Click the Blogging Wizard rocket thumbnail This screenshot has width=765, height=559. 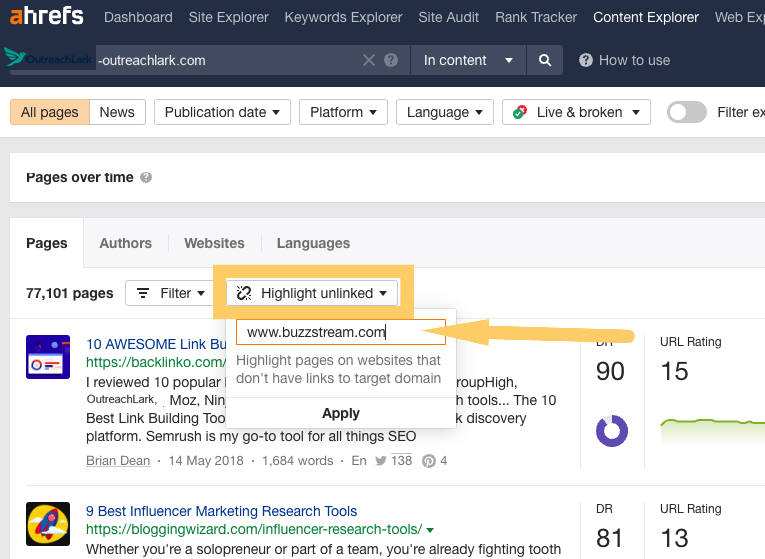point(48,524)
